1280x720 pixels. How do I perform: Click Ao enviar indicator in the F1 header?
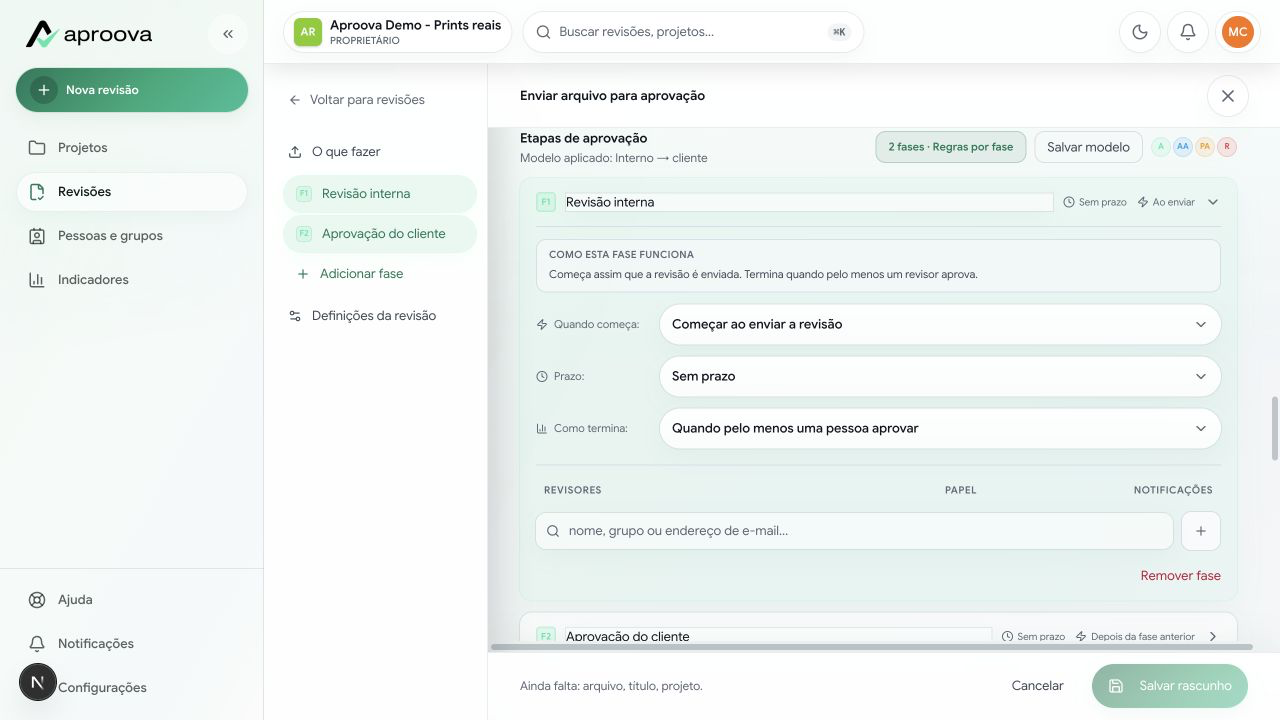(1166, 202)
